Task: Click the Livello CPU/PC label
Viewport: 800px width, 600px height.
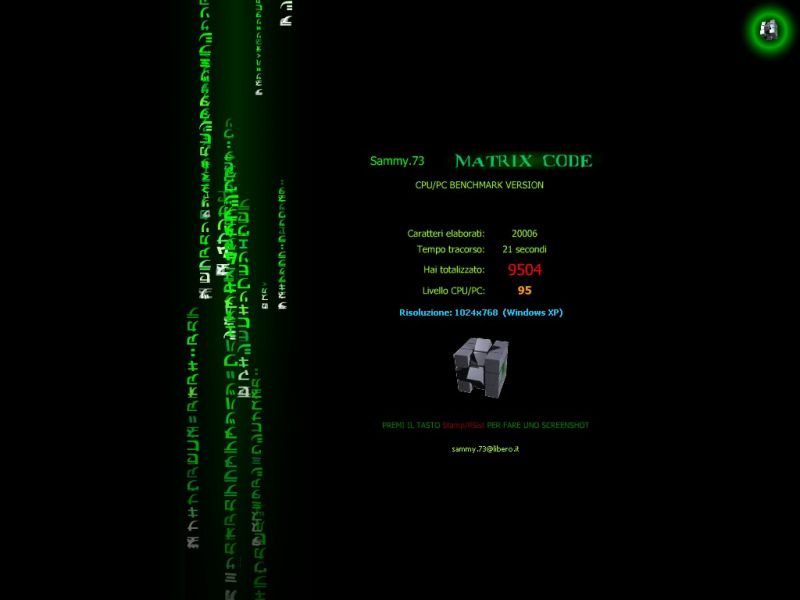Action: 453,291
